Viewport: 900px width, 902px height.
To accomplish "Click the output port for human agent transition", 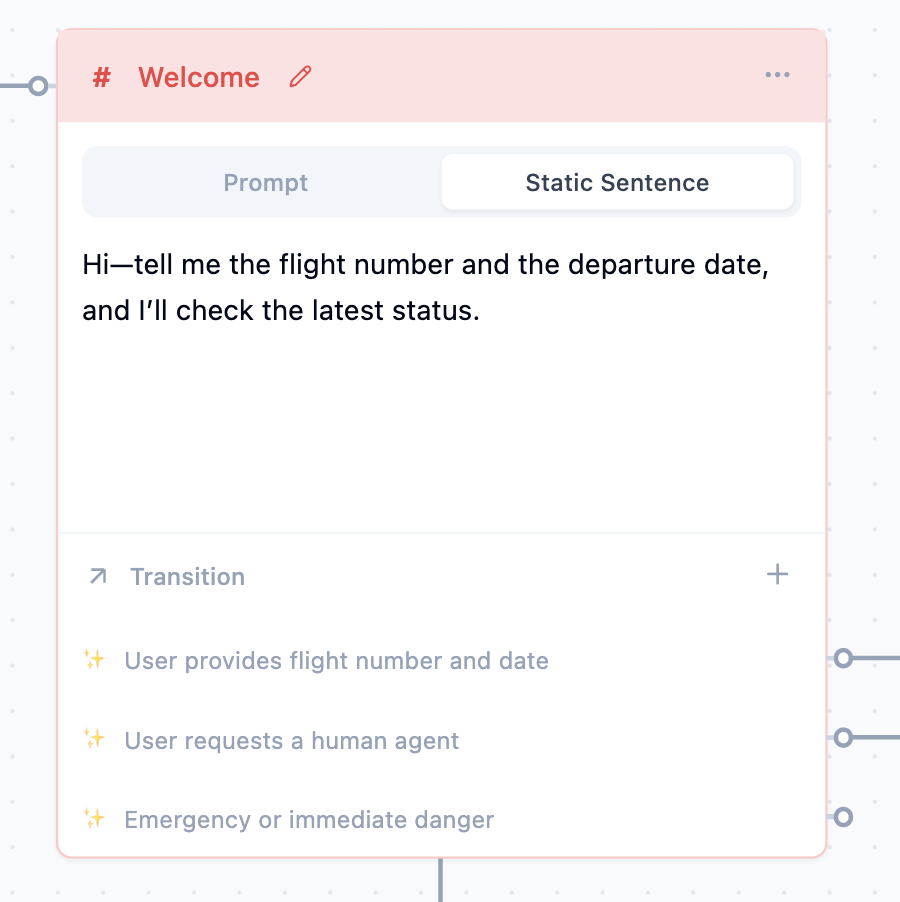I will (845, 738).
